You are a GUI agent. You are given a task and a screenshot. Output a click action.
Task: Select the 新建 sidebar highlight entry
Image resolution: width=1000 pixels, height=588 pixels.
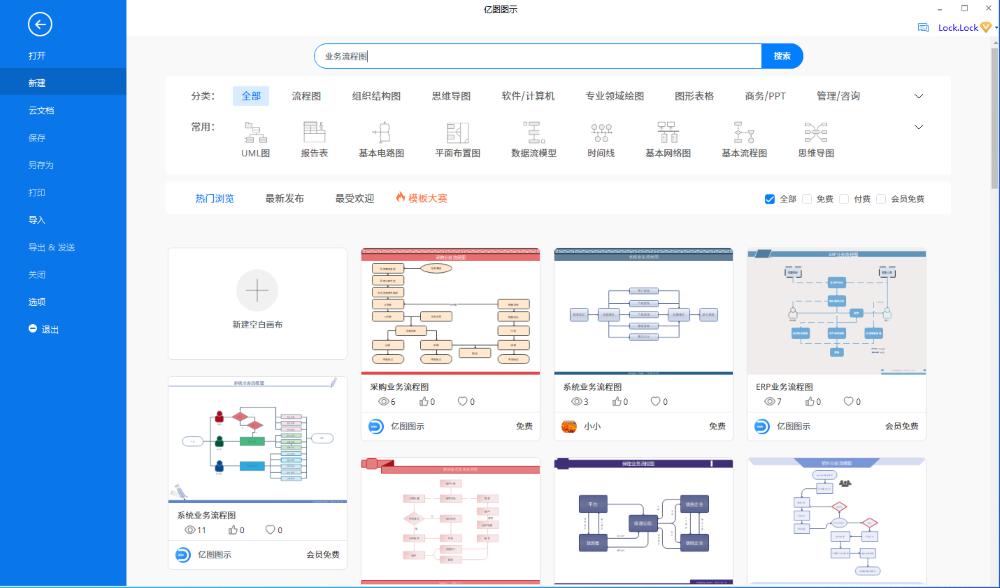tap(36, 81)
